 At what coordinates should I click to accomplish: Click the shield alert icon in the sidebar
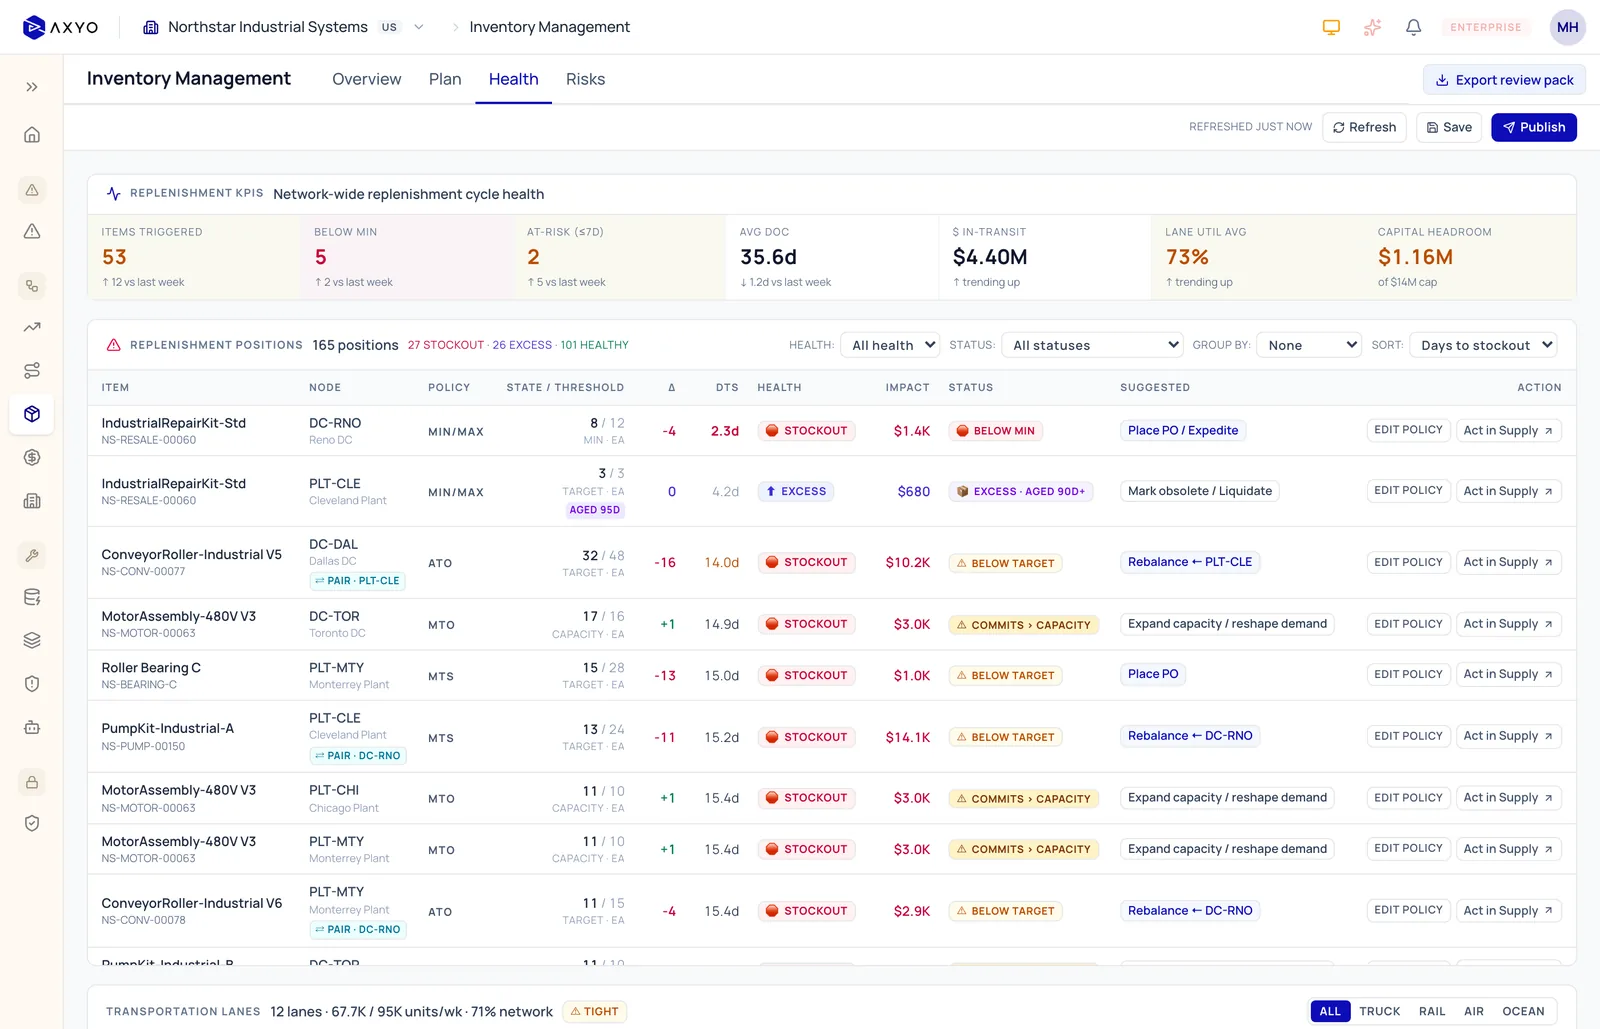click(32, 684)
